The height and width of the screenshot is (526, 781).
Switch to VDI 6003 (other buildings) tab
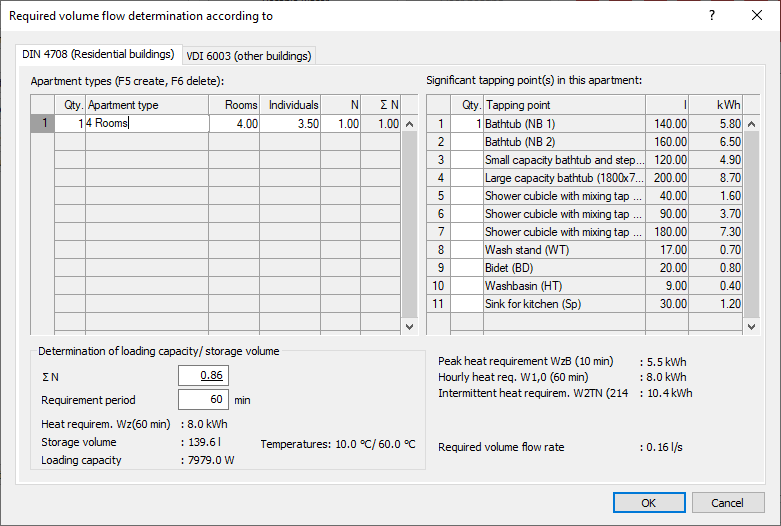[x=249, y=56]
